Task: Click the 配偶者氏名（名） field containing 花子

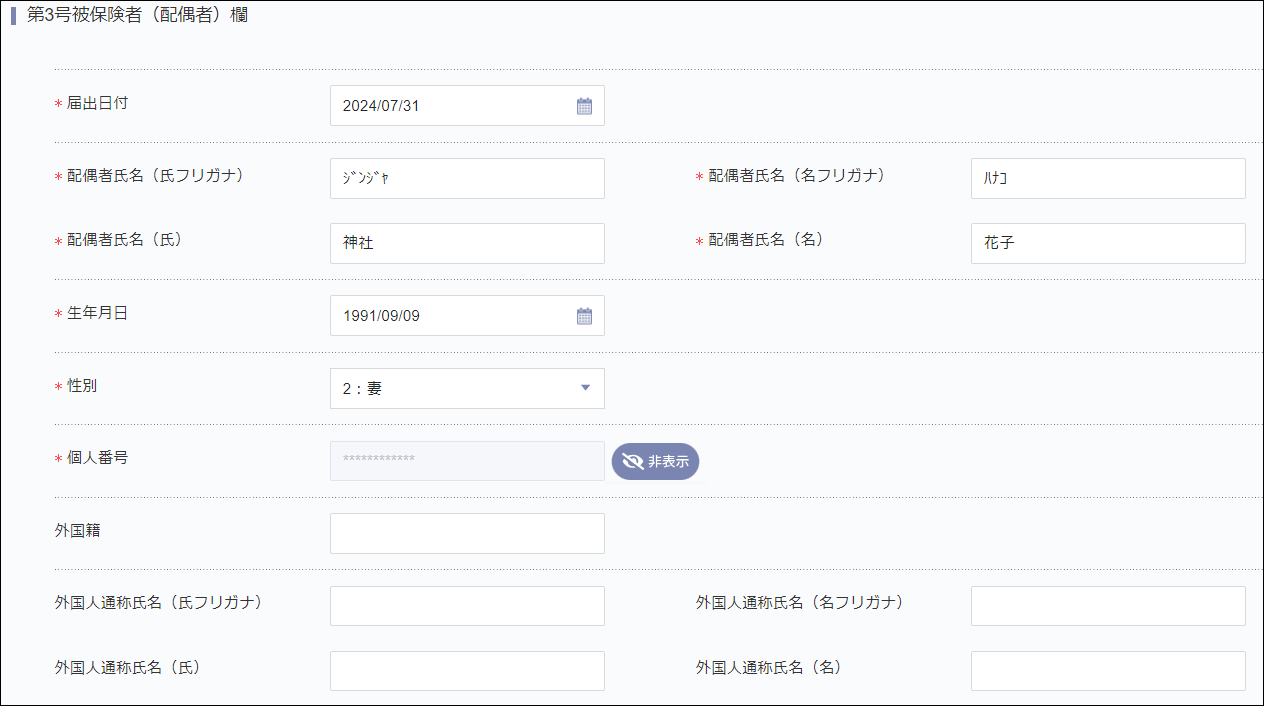Action: click(1108, 242)
